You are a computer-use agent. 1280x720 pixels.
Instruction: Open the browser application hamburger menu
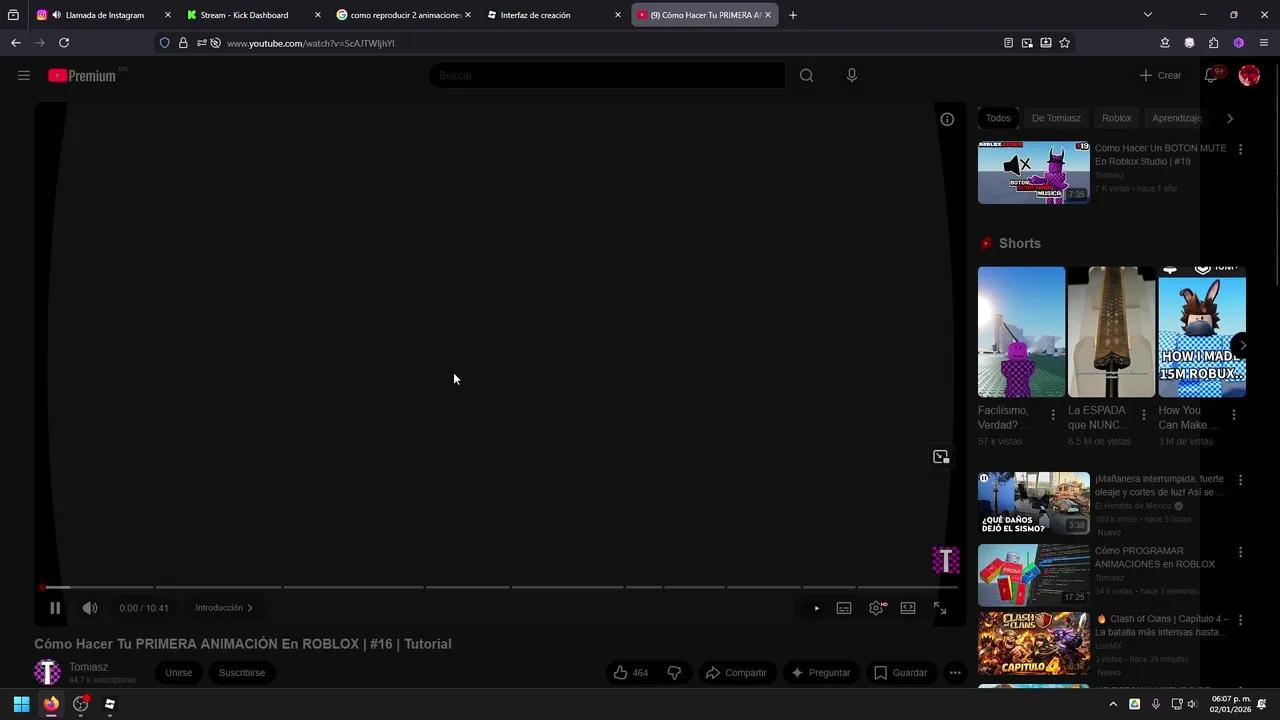pos(1264,43)
